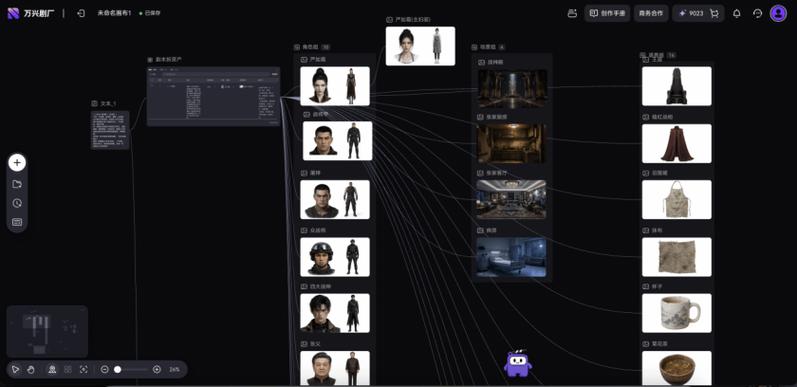Click the 9023 credits balance
The width and height of the screenshot is (797, 387).
(691, 13)
